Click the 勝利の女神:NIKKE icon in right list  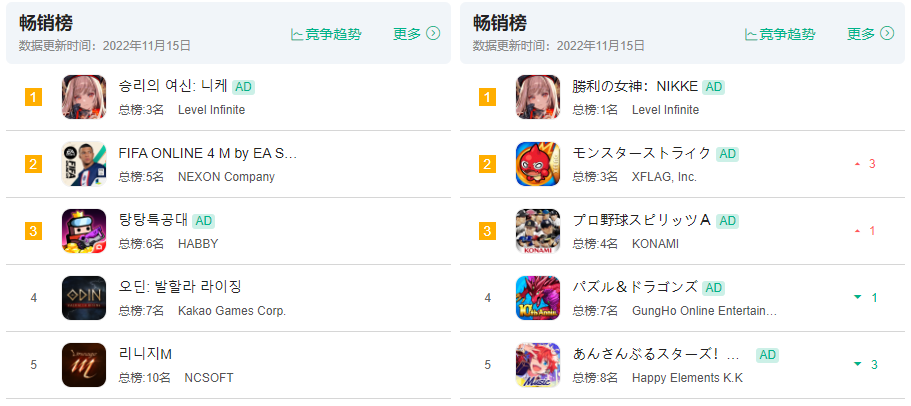pos(538,97)
